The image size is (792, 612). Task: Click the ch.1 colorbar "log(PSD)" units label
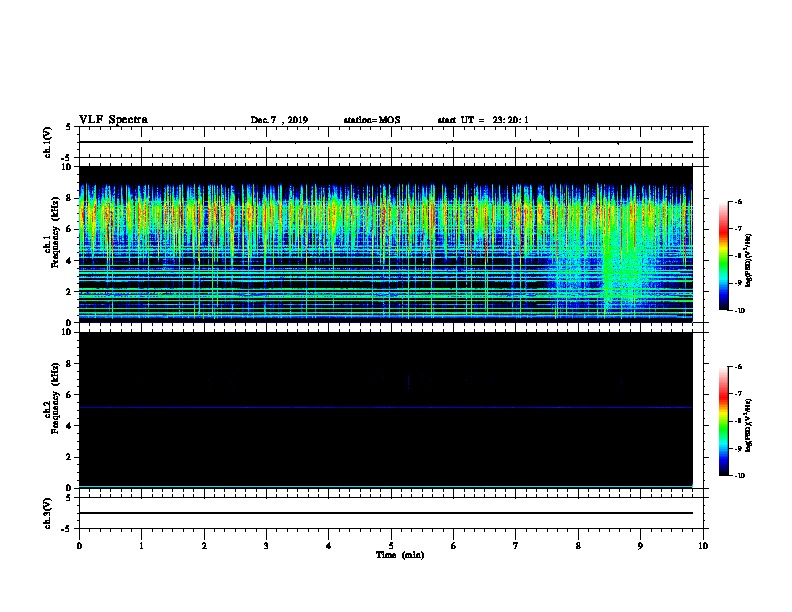click(x=748, y=260)
